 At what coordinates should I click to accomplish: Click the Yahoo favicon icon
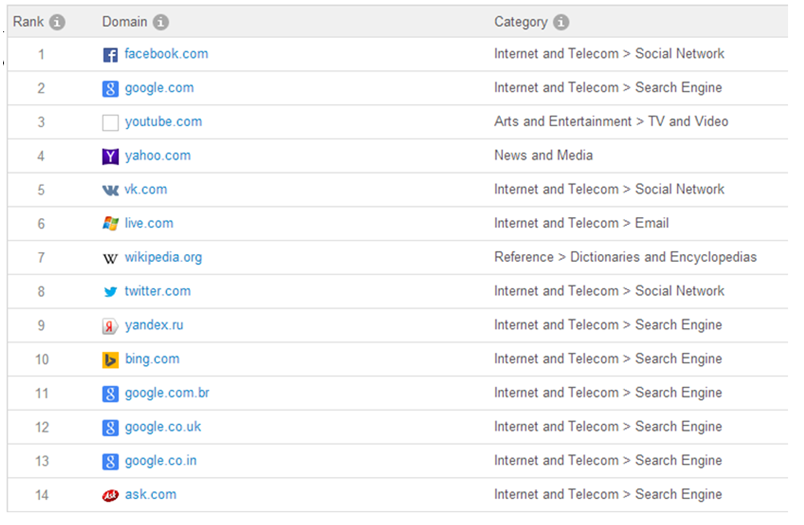[110, 156]
